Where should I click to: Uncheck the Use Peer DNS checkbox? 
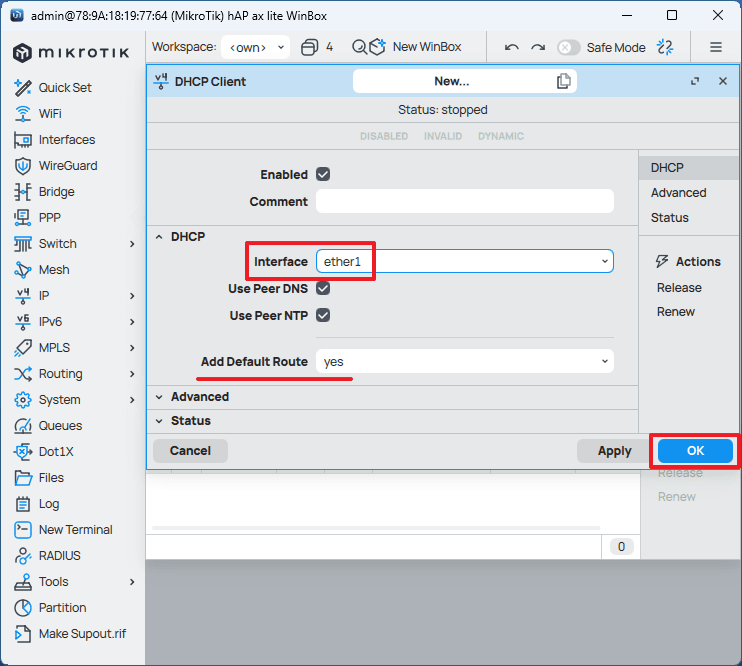[x=323, y=288]
